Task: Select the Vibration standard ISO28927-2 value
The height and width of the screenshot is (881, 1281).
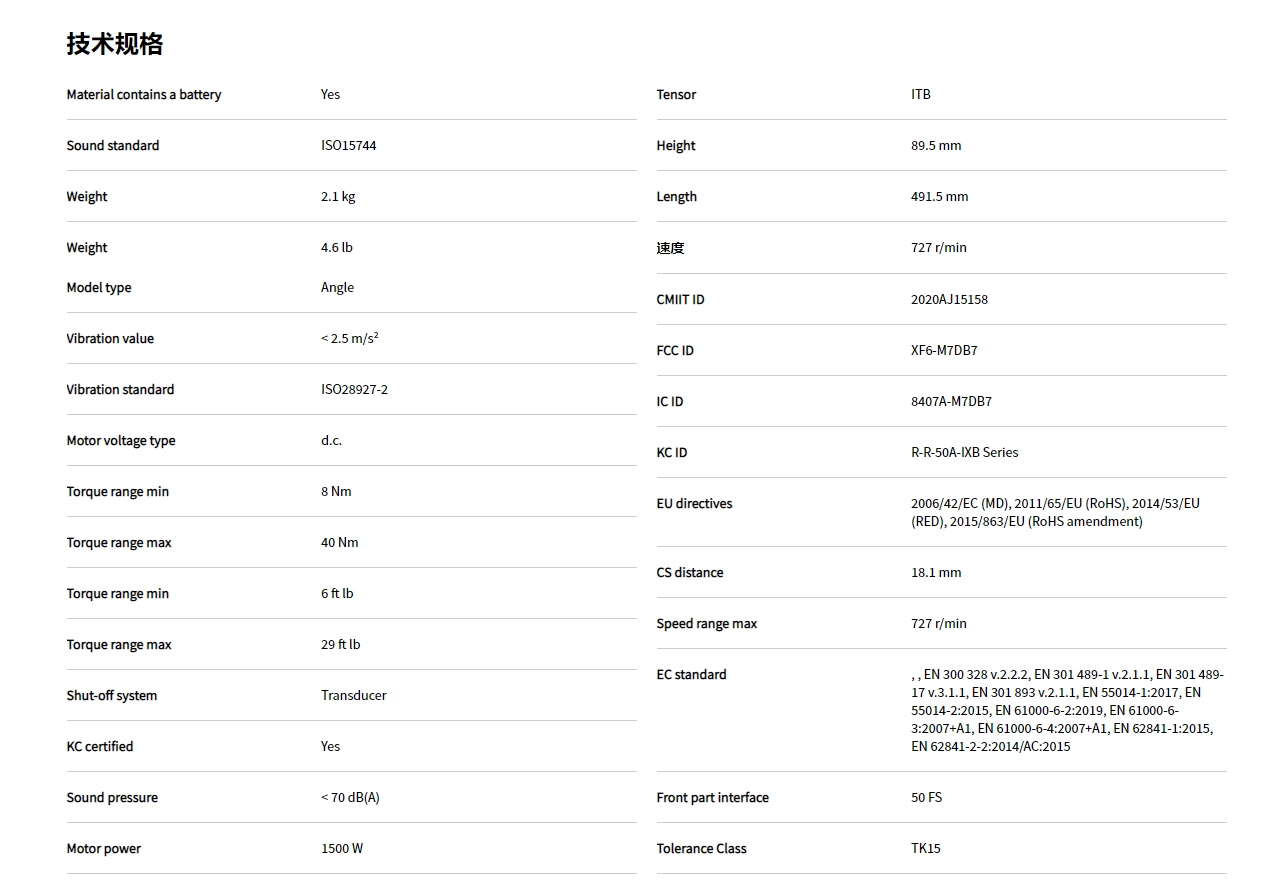Action: 354,390
